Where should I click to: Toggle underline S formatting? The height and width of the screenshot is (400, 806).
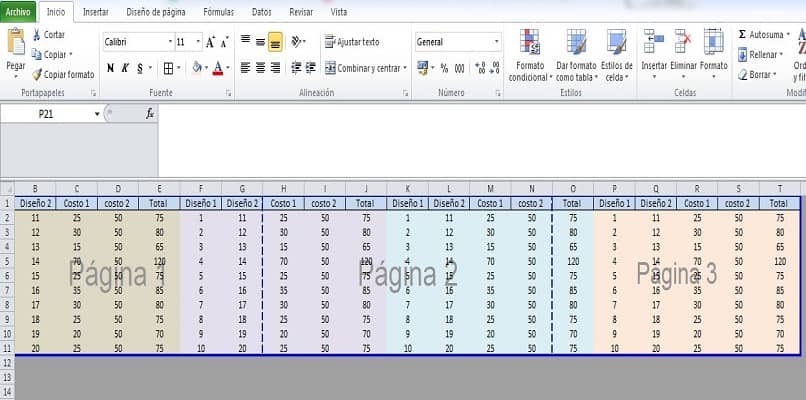click(x=140, y=68)
